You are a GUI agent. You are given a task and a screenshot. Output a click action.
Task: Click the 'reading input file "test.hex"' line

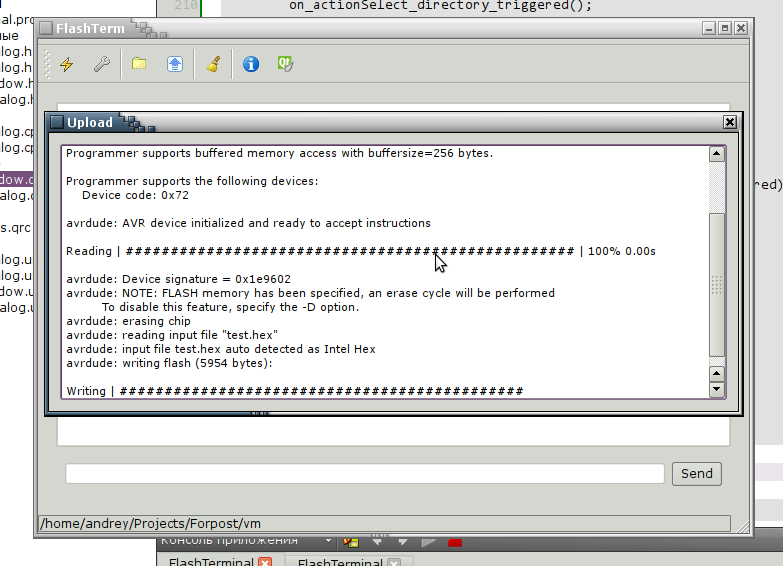(172, 335)
